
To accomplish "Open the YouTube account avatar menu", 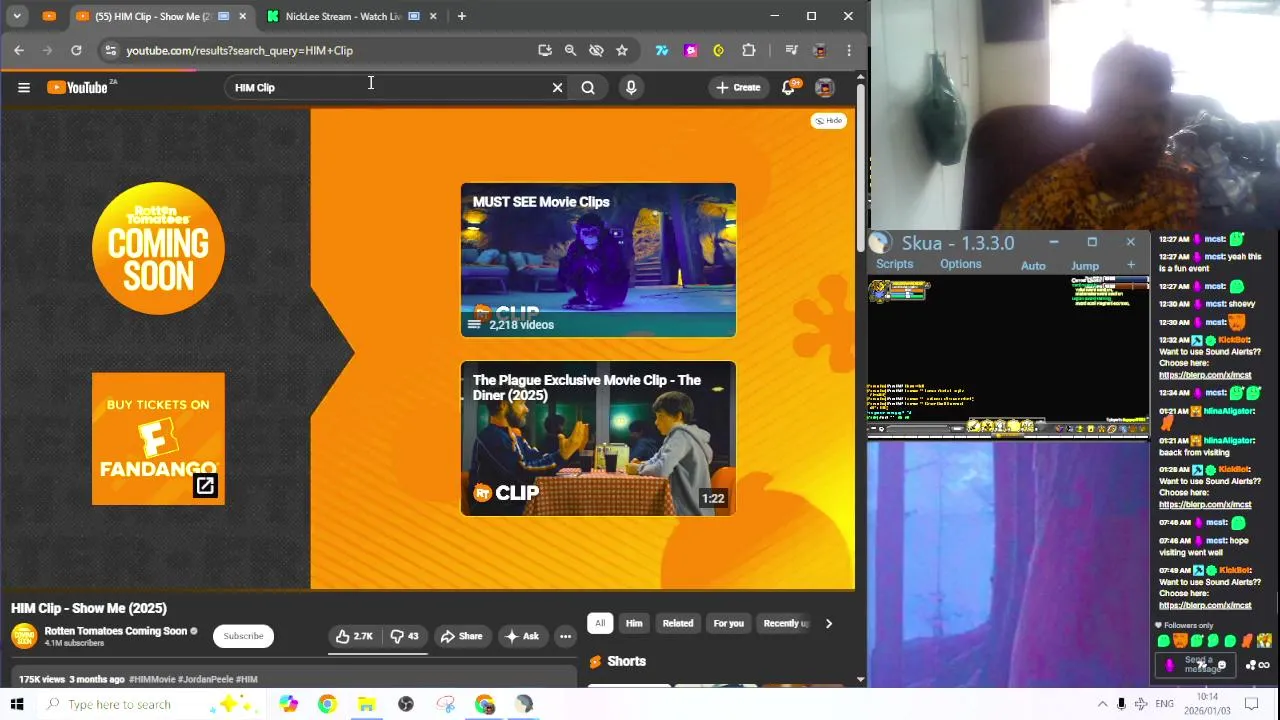I will tap(824, 88).
